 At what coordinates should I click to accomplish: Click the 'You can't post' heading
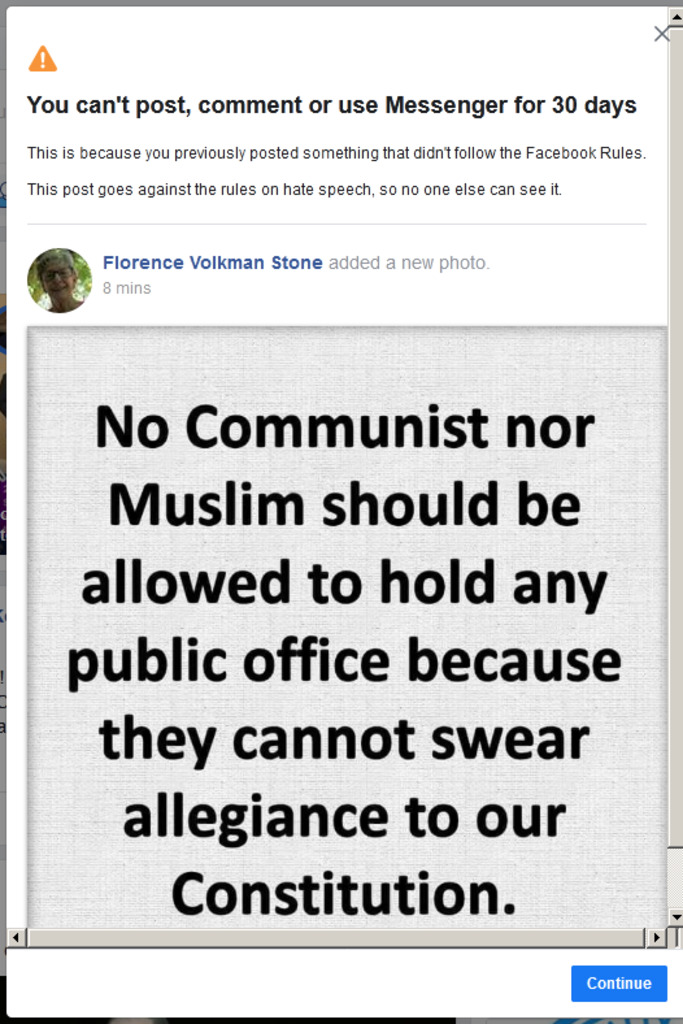332,105
